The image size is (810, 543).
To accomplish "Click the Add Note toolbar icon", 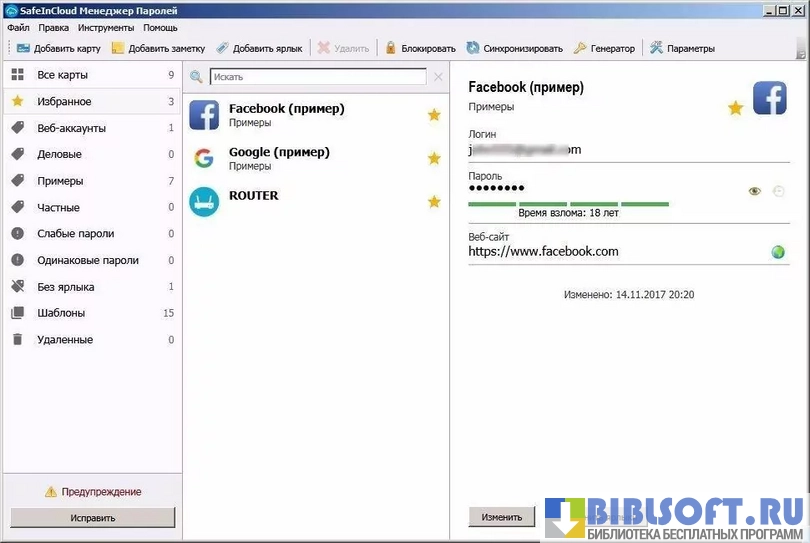I will coord(118,48).
